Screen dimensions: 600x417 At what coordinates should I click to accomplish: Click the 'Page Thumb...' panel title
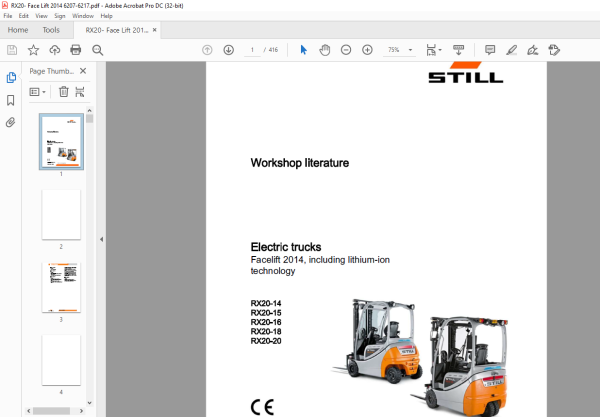pyautogui.click(x=52, y=71)
